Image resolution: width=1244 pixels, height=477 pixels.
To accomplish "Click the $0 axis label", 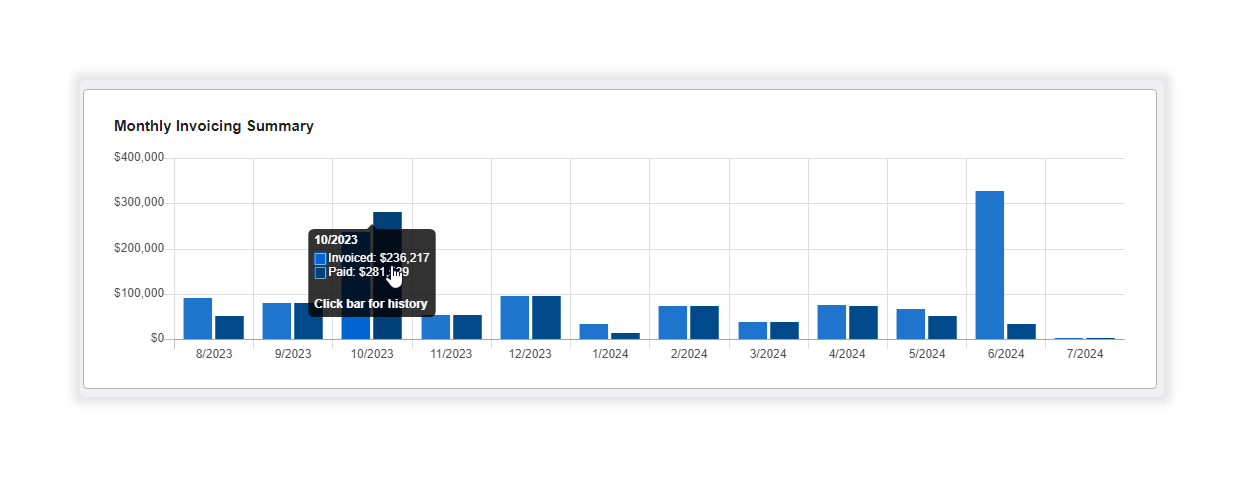I will click(x=157, y=339).
